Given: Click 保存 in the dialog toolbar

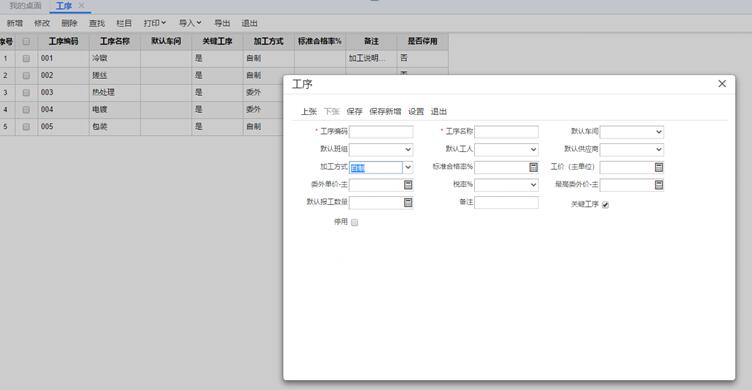Looking at the screenshot, I should click(x=354, y=111).
